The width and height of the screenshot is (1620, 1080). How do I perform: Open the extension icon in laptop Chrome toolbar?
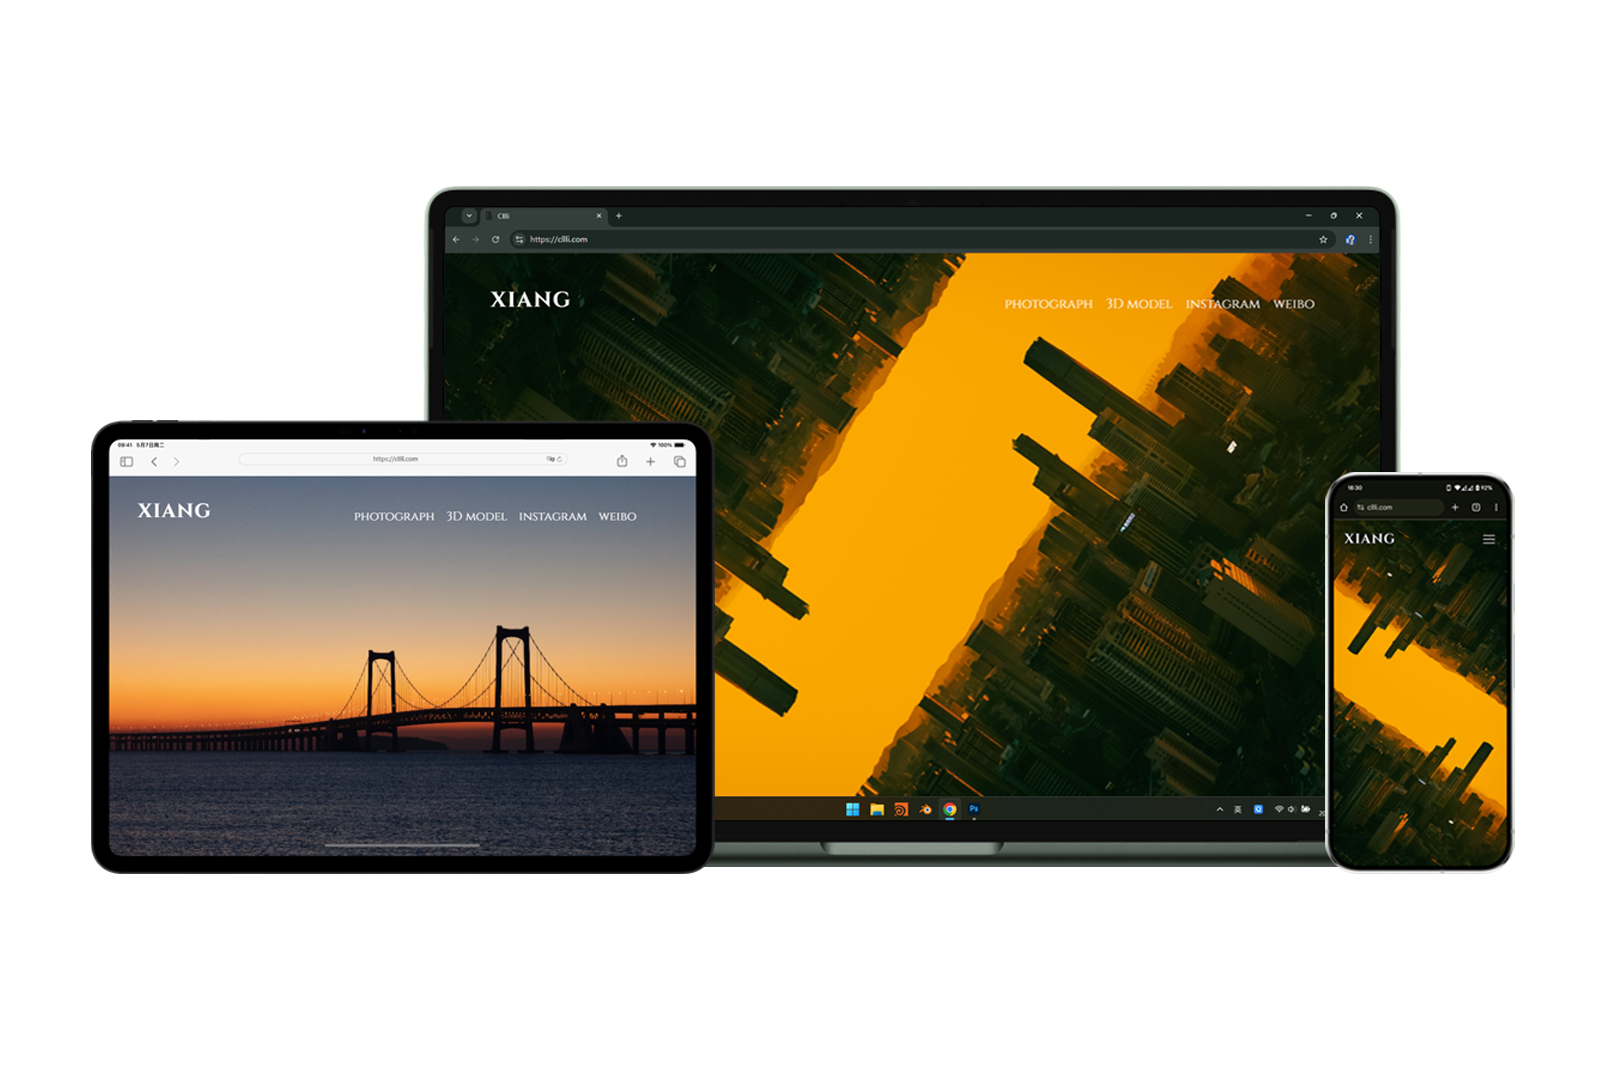(1350, 239)
